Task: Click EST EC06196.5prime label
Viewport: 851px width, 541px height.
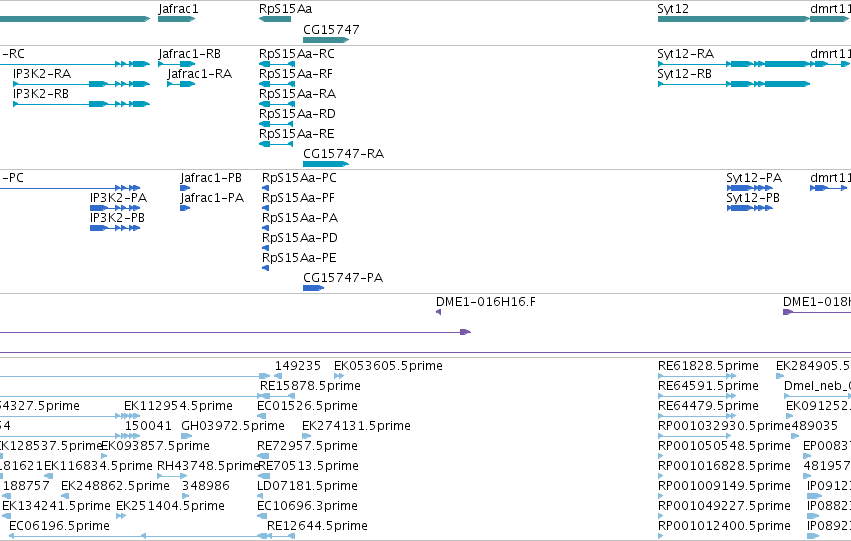Action: click(x=59, y=526)
